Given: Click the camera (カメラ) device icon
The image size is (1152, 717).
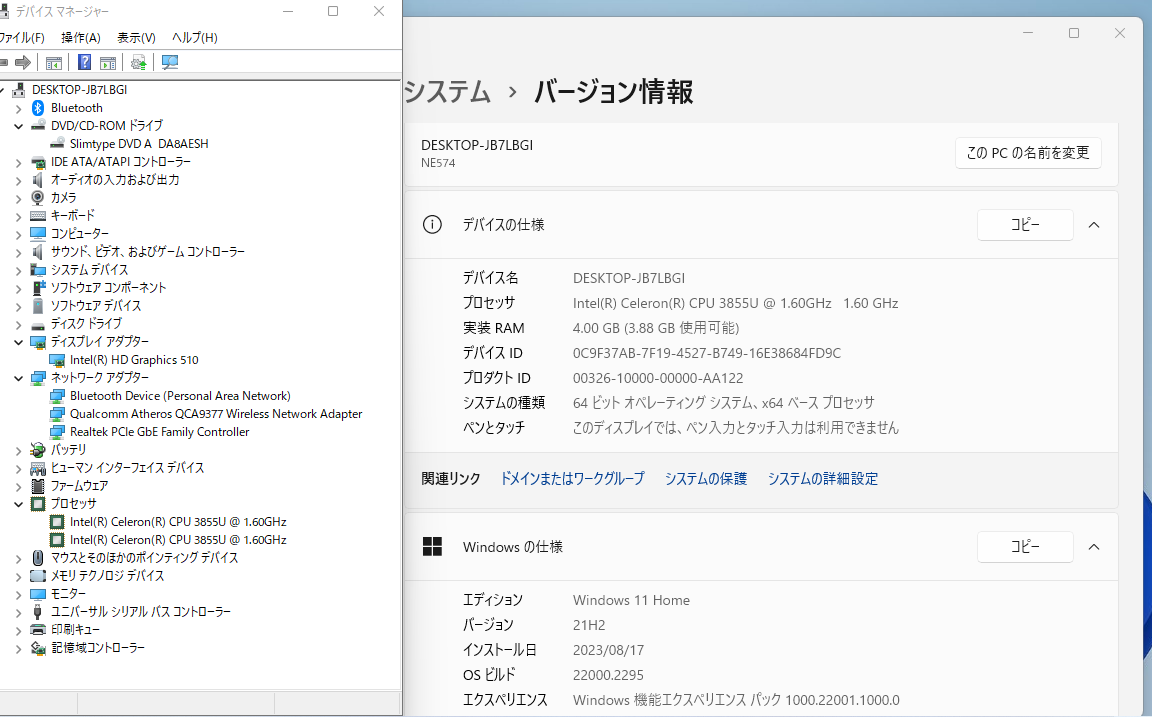Looking at the screenshot, I should [x=38, y=198].
